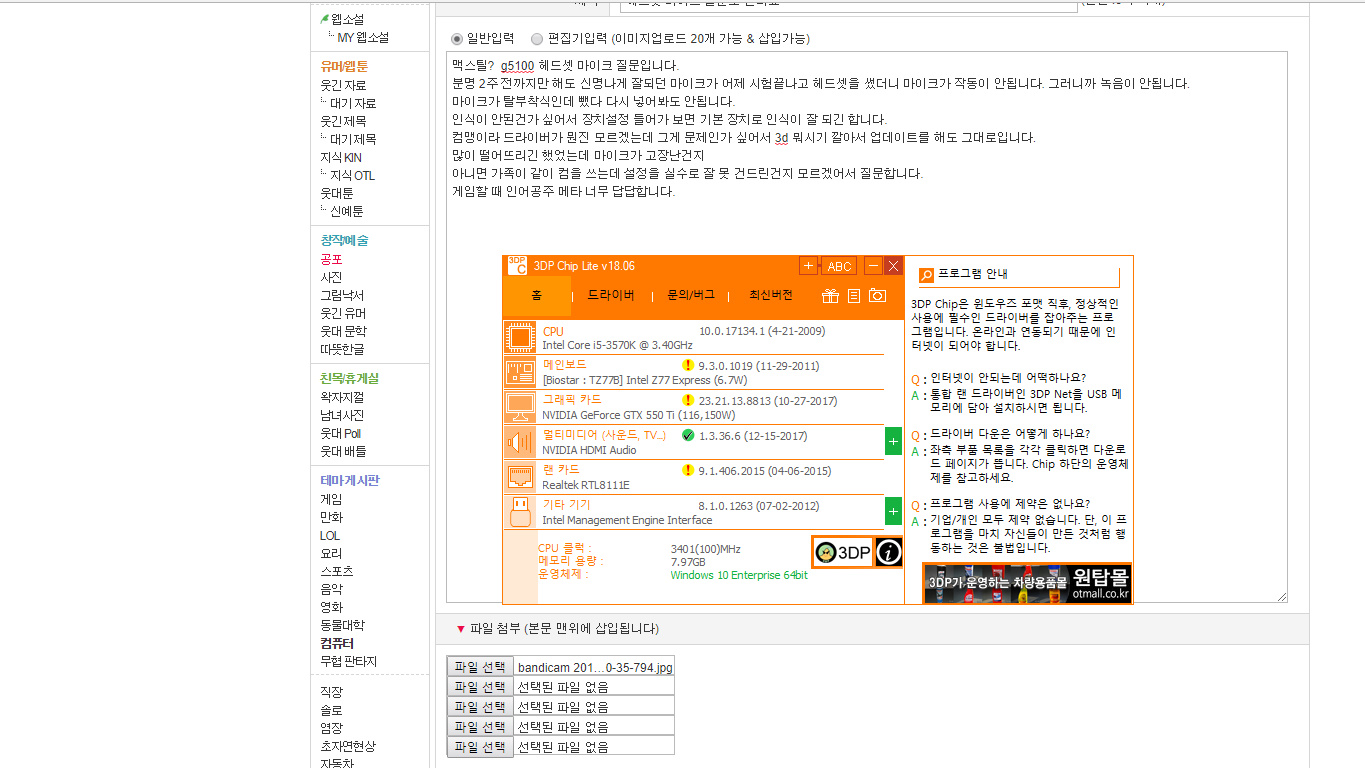Open the 드라이버 tab in 3DP Chip
This screenshot has width=1365, height=768.
coord(611,296)
